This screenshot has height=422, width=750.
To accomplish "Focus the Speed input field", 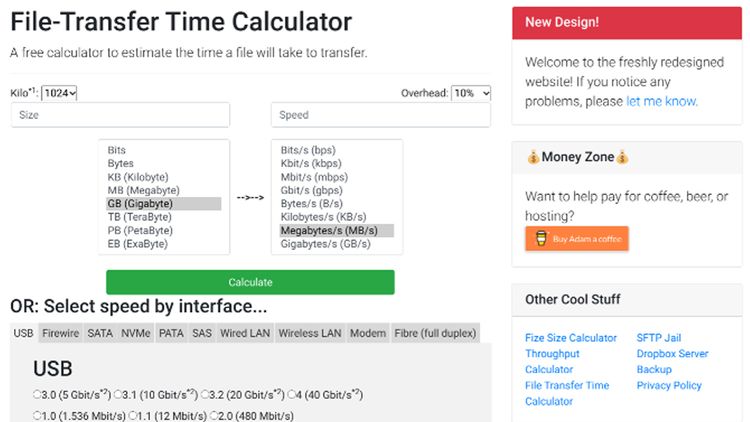I will coord(381,115).
